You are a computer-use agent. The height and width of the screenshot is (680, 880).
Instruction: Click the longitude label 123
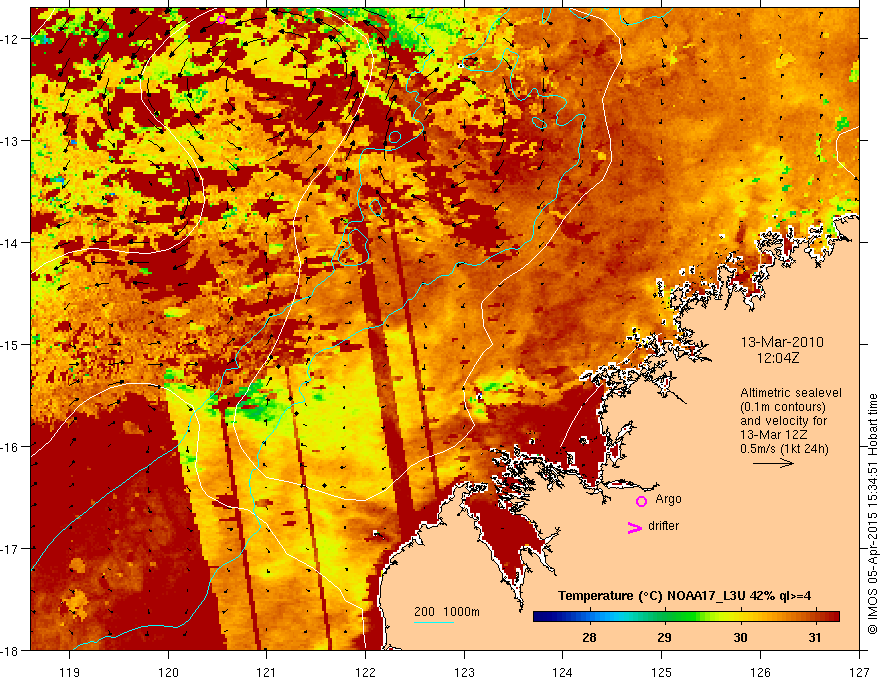(464, 672)
